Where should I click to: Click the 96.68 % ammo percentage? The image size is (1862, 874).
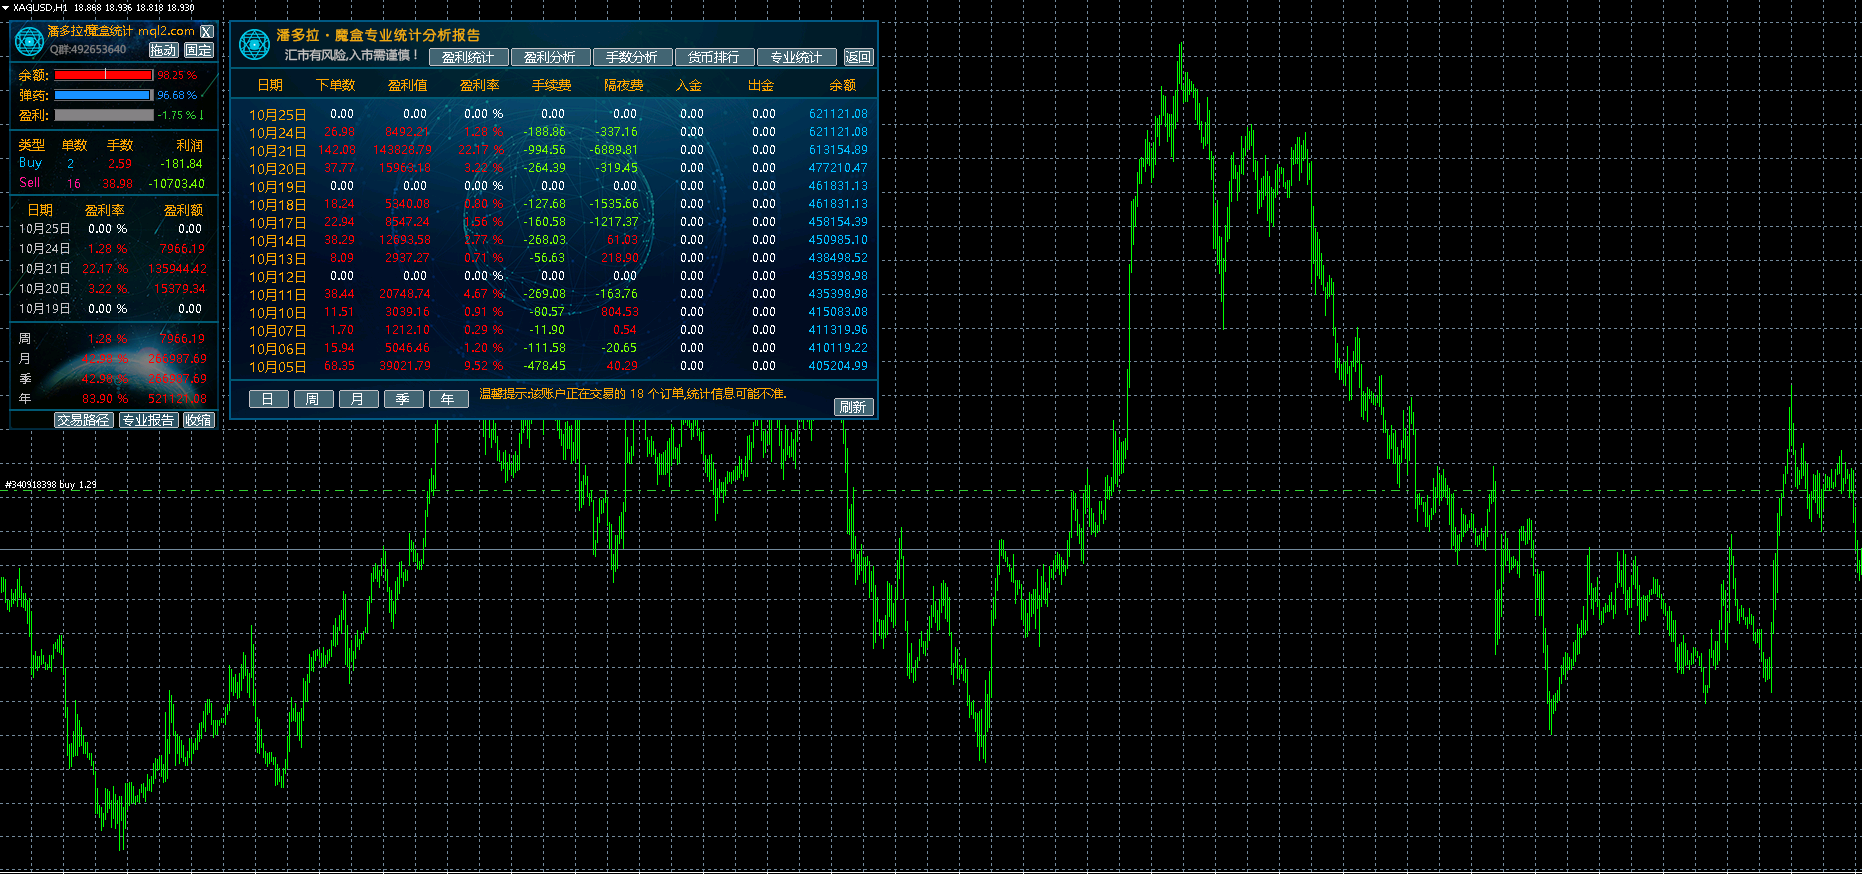point(177,95)
